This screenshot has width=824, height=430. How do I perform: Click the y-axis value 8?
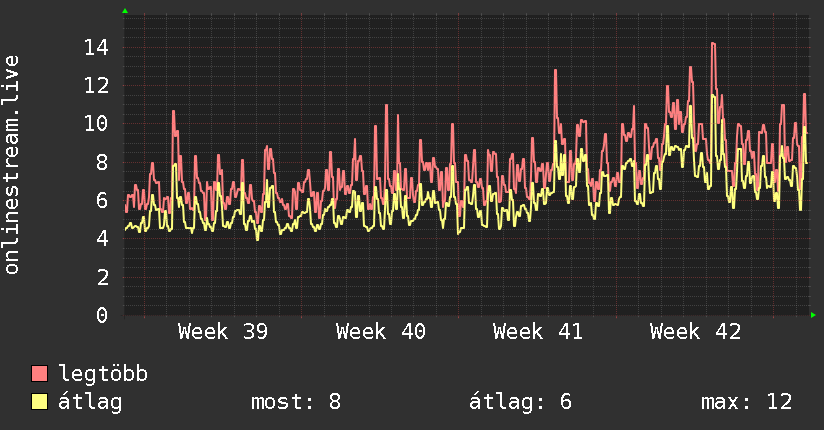[x=102, y=162]
